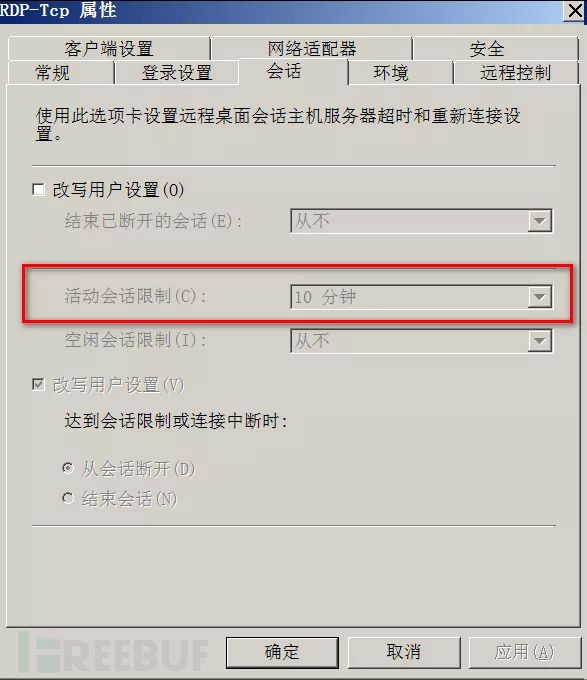The width and height of the screenshot is (587, 680).
Task: Open the 网络适配器 tab
Action: tap(311, 49)
